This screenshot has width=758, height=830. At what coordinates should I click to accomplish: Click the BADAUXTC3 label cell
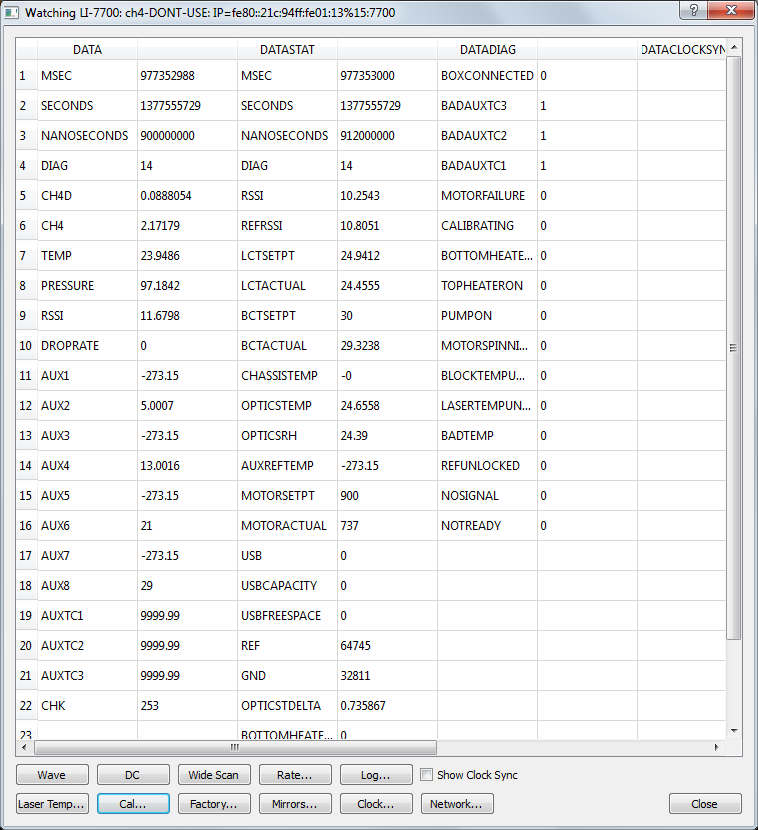click(x=488, y=106)
